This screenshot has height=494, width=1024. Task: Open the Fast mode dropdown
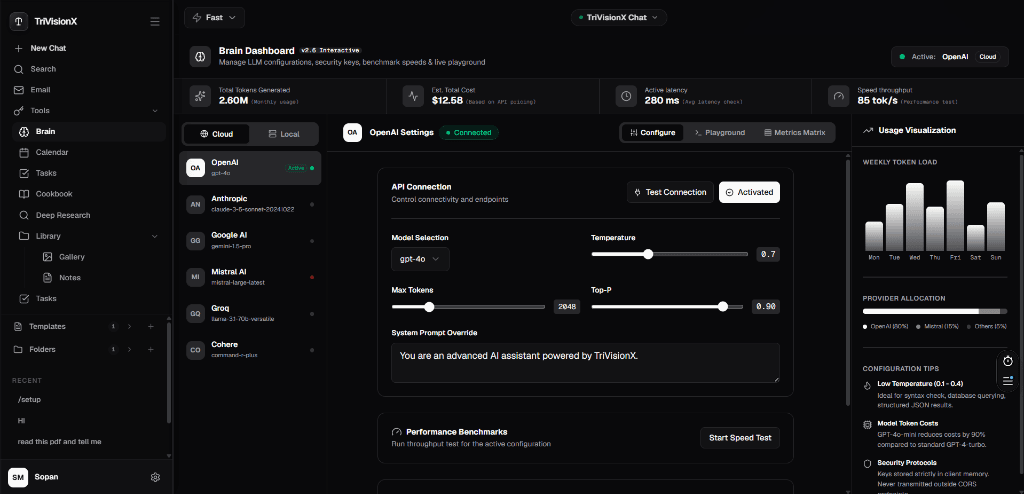(214, 18)
